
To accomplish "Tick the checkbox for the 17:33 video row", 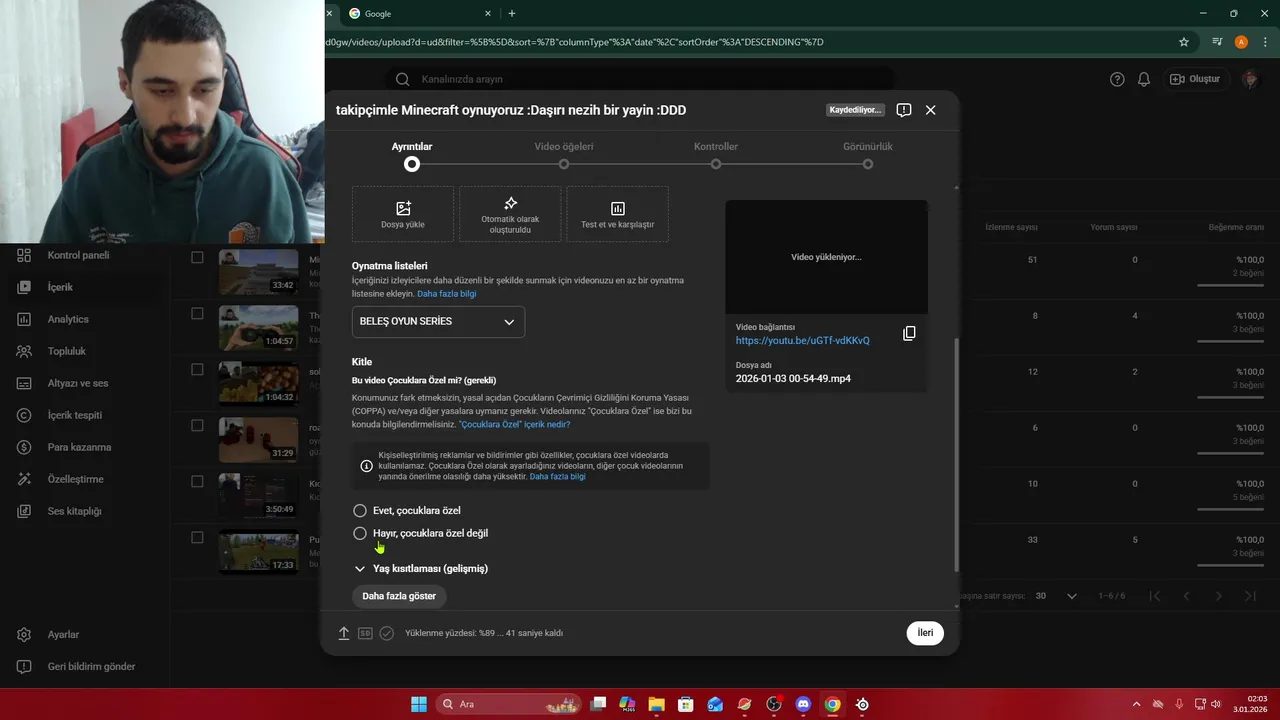I will [197, 537].
